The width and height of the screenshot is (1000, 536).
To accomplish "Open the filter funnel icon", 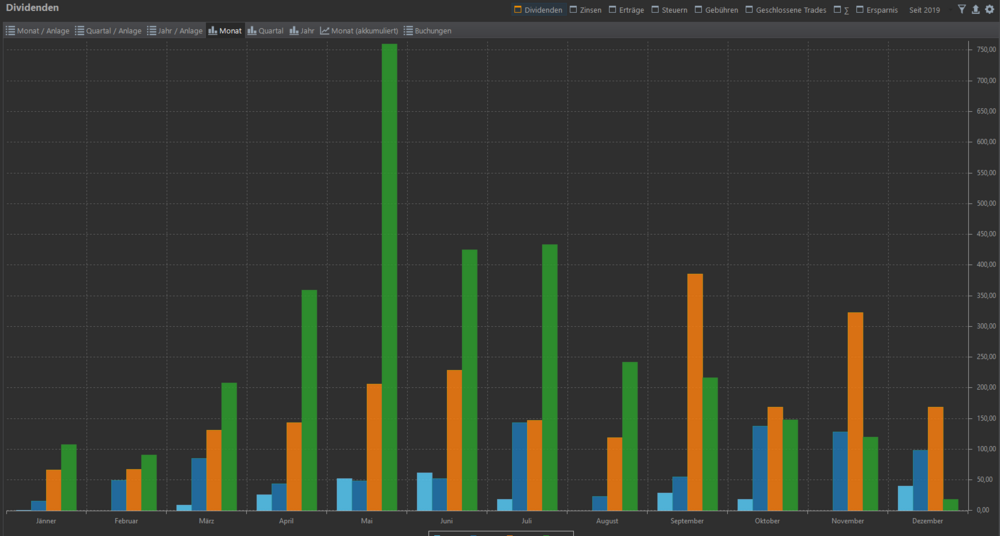I will pyautogui.click(x=962, y=9).
